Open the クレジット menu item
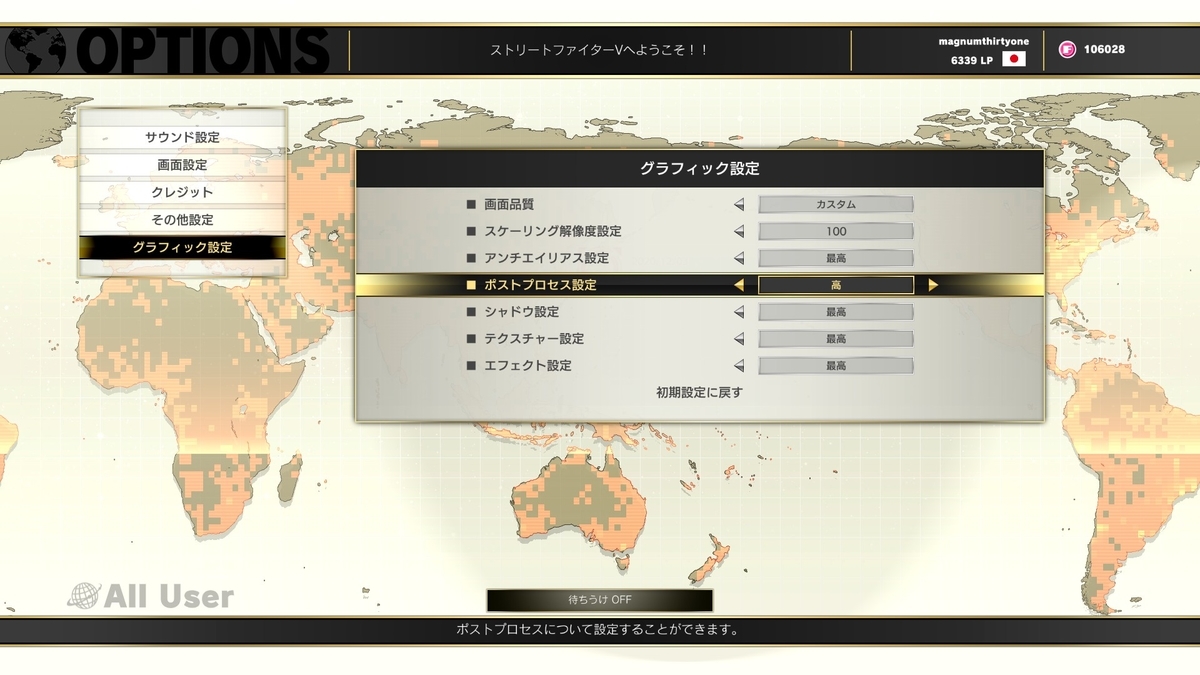 (182, 192)
